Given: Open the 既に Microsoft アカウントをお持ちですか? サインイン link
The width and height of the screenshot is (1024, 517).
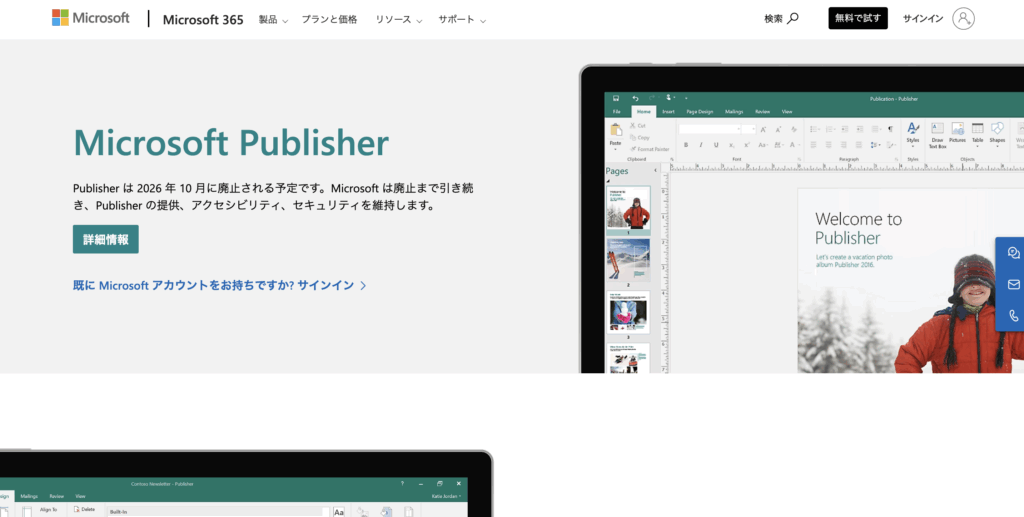Looking at the screenshot, I should 219,285.
